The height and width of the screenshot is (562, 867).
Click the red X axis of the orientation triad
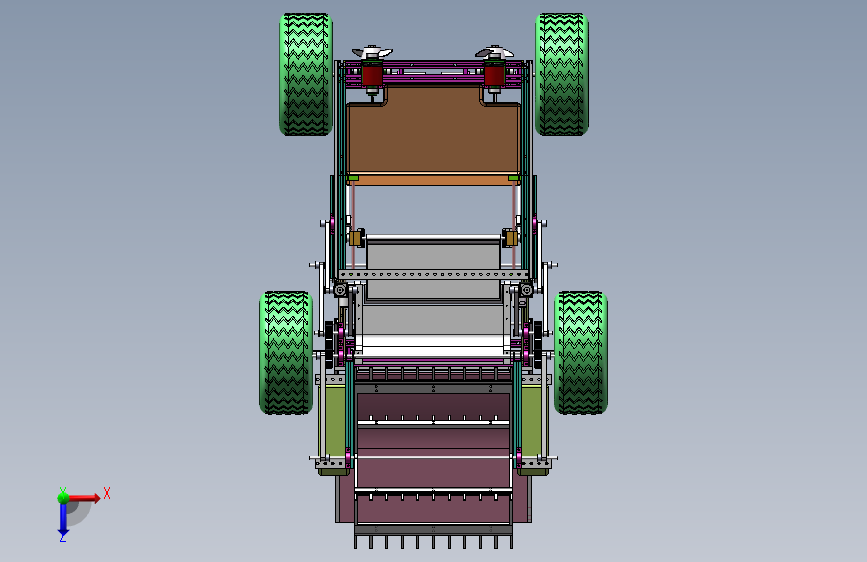point(84,498)
